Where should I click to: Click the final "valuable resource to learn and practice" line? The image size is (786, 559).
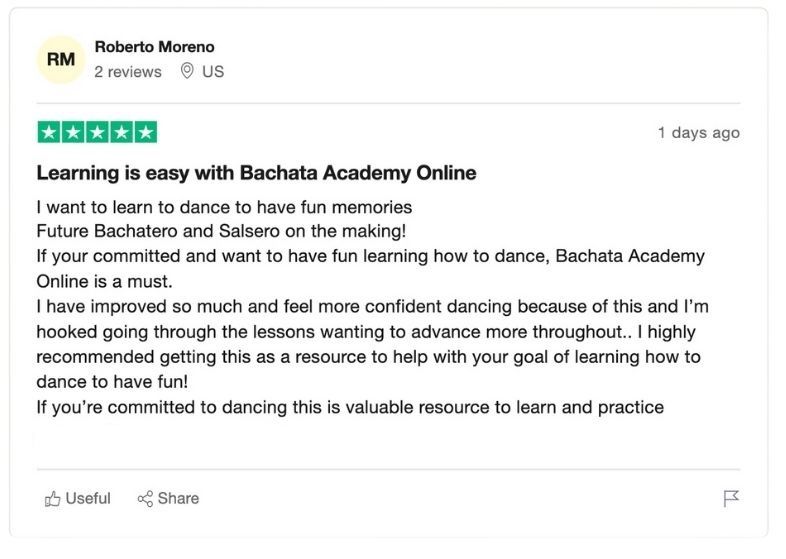point(350,407)
